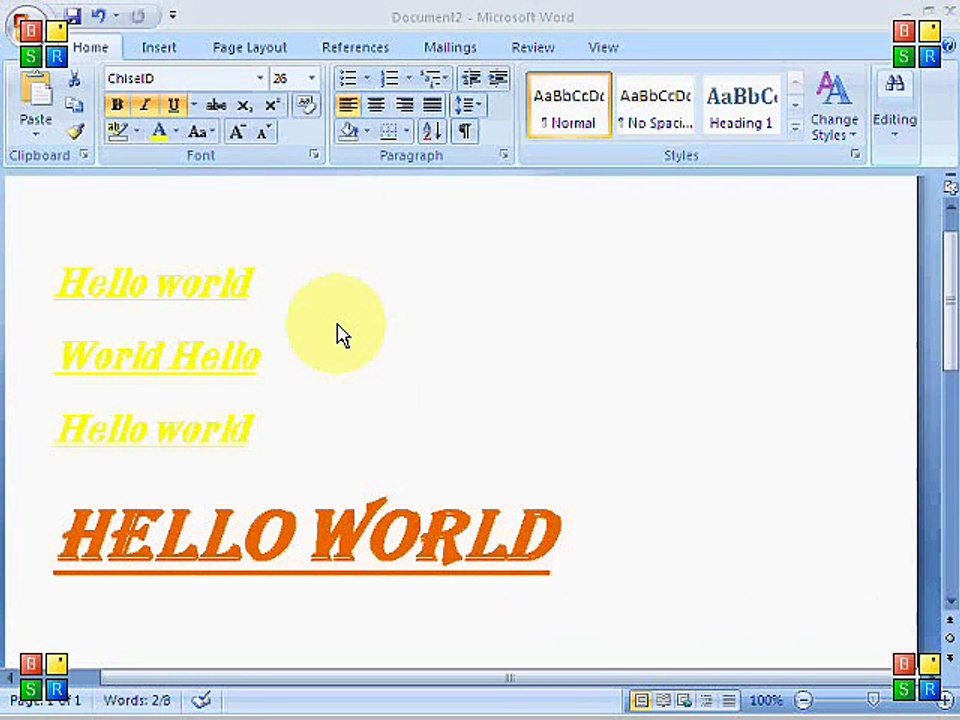Apply the font color A button
This screenshot has width=960, height=720.
[x=159, y=132]
